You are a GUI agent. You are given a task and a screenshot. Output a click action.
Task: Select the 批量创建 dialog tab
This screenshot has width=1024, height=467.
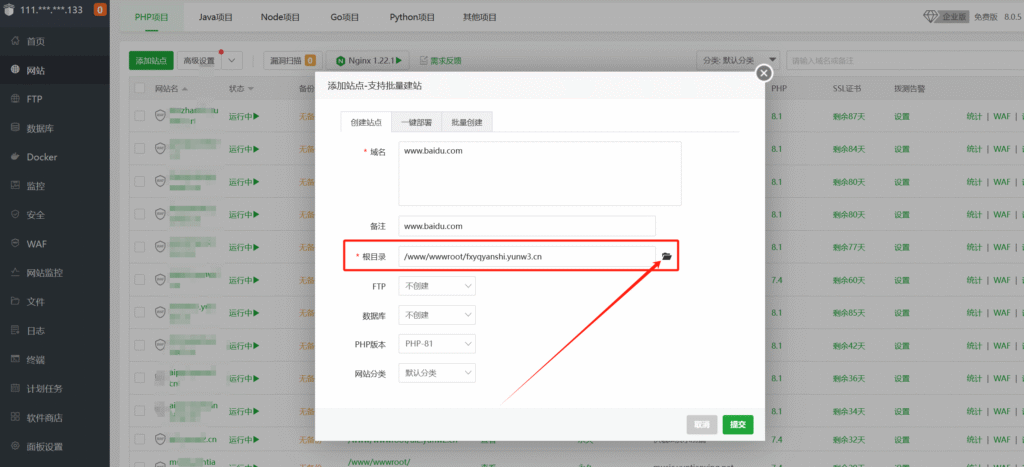pos(467,122)
